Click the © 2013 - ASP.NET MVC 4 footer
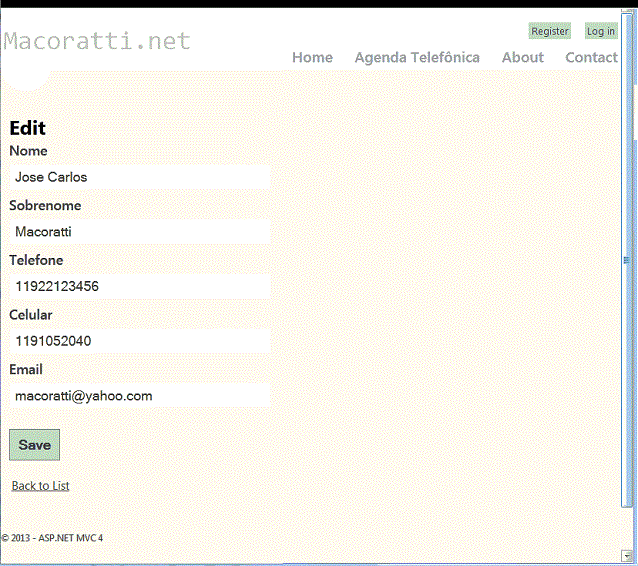Viewport: 638px width, 566px height. point(52,538)
